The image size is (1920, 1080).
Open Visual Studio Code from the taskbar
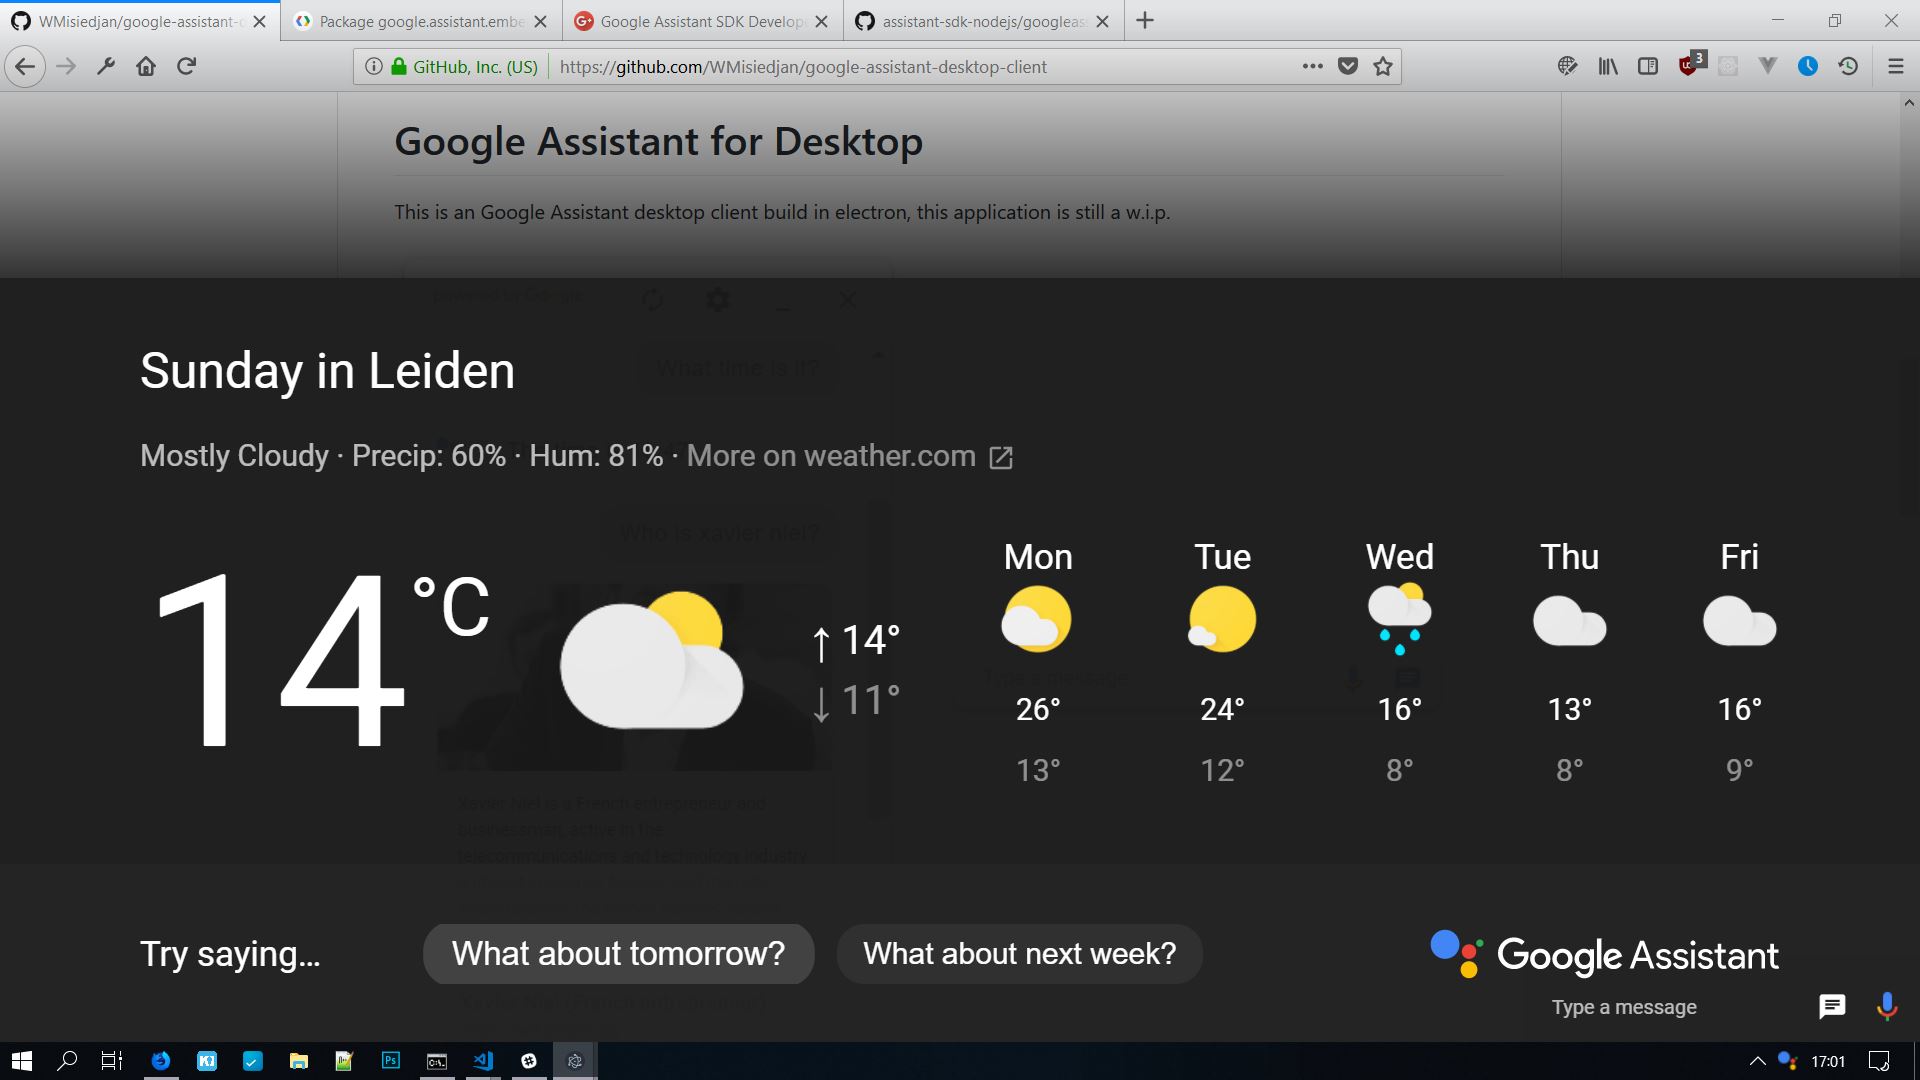pyautogui.click(x=483, y=1061)
